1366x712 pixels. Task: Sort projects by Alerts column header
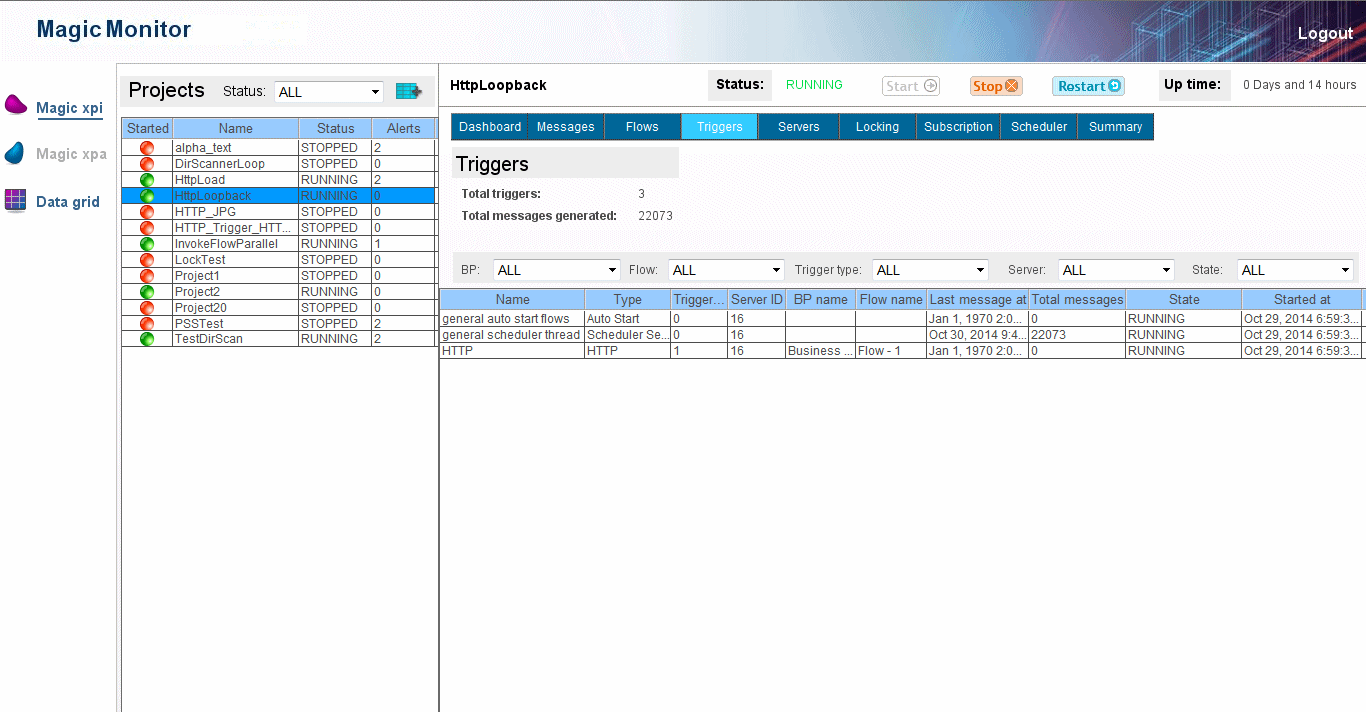click(404, 128)
